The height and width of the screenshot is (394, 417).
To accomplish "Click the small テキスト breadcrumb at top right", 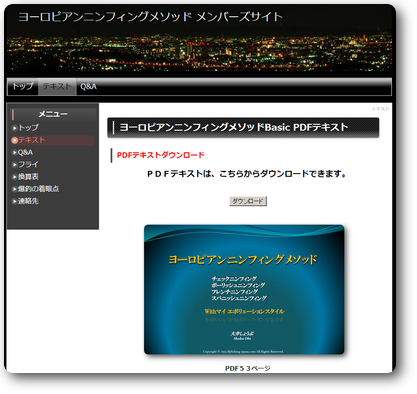I will point(380,109).
